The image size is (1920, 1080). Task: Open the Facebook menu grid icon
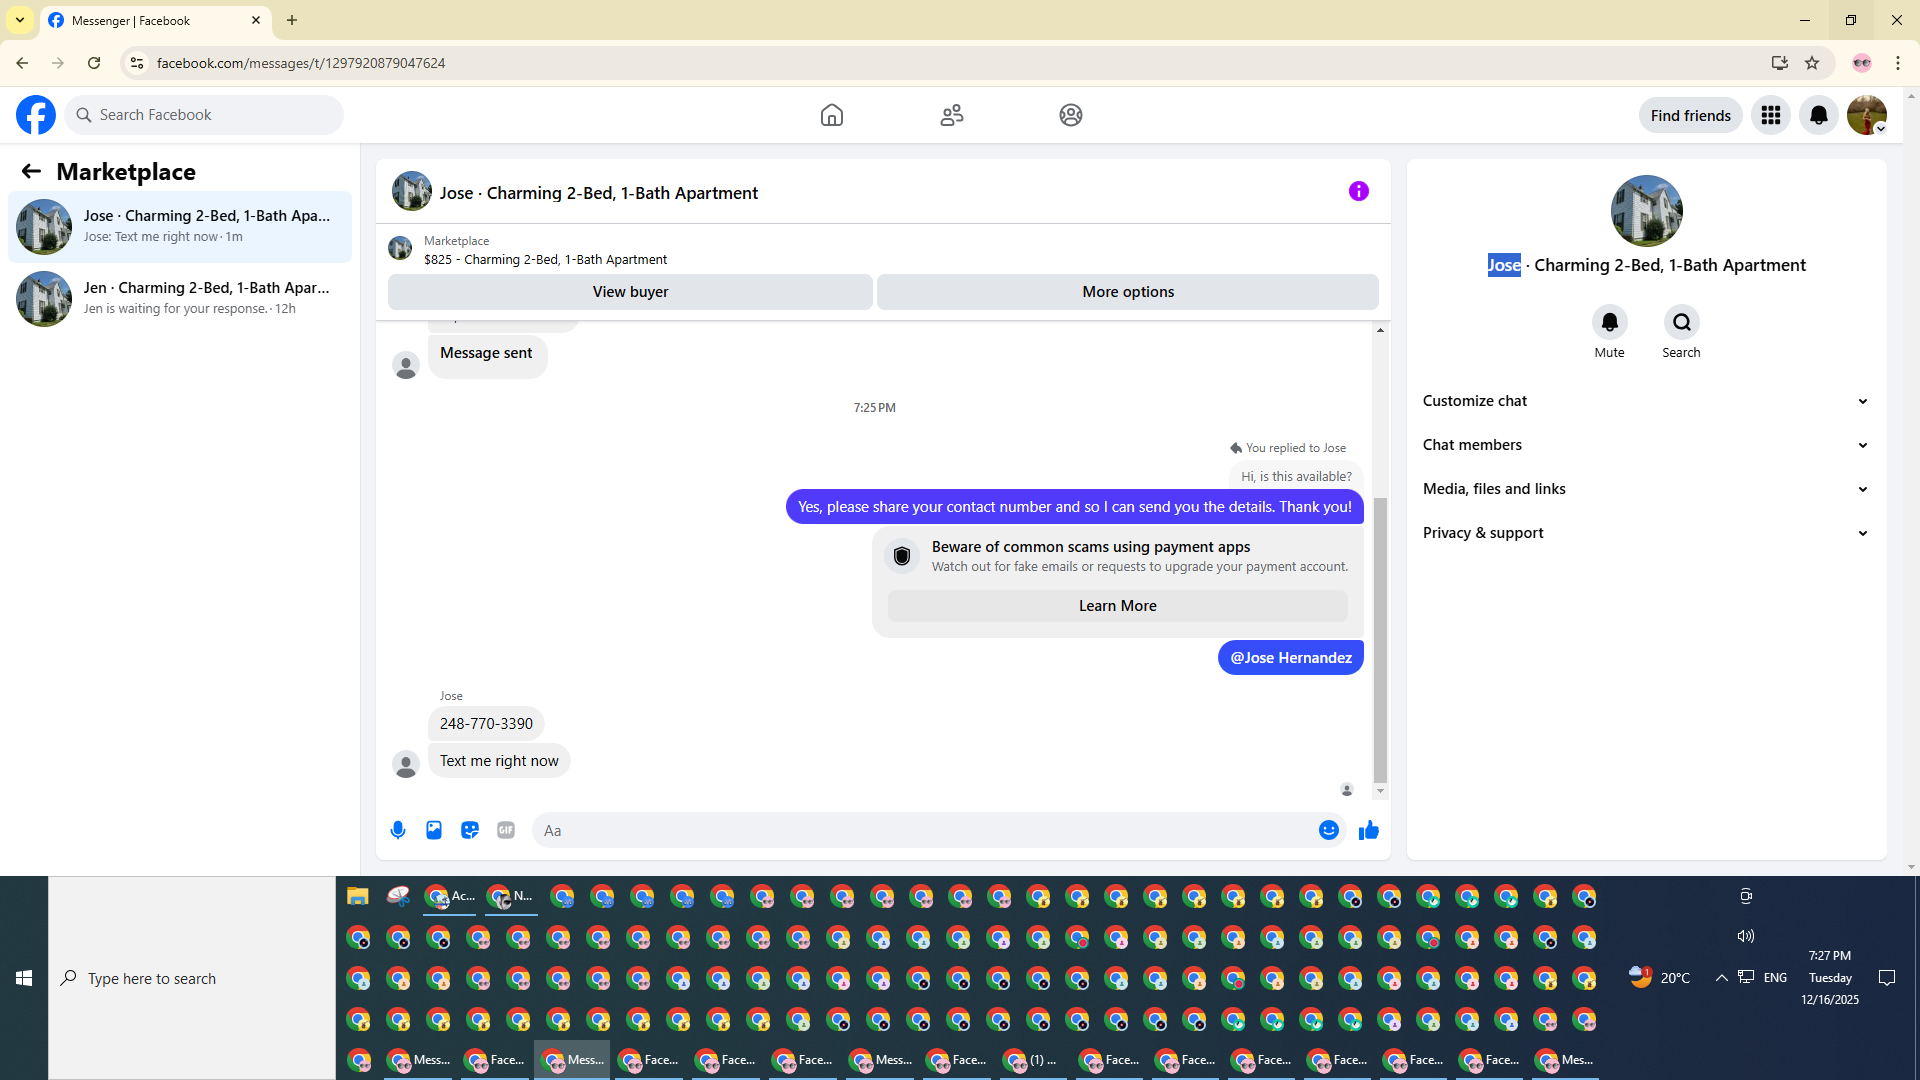point(1771,115)
